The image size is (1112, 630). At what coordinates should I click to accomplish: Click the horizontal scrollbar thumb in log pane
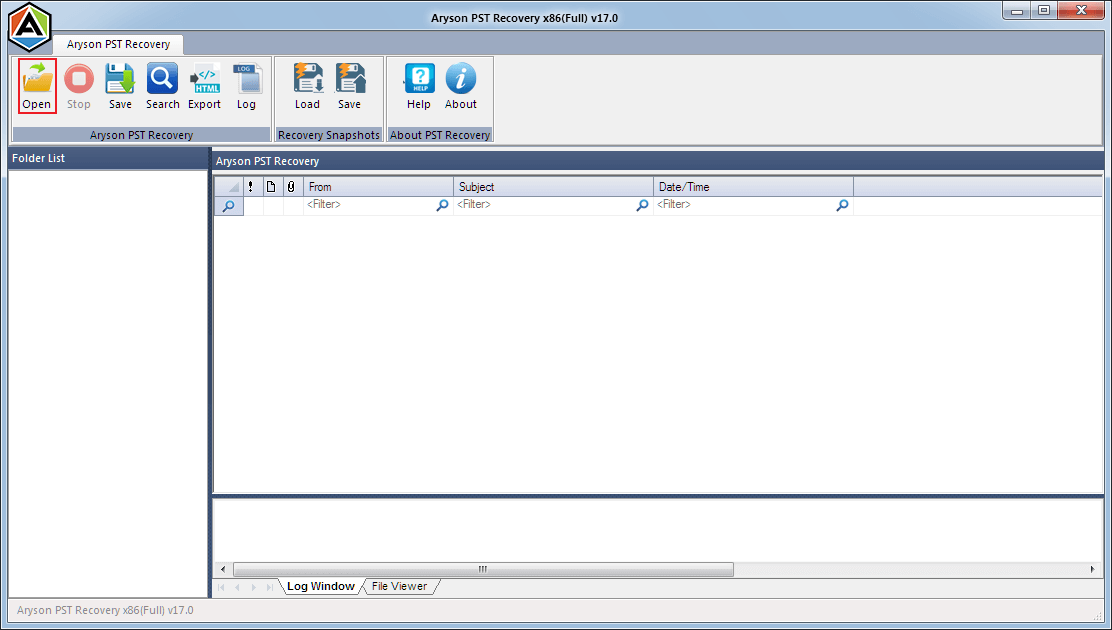484,569
